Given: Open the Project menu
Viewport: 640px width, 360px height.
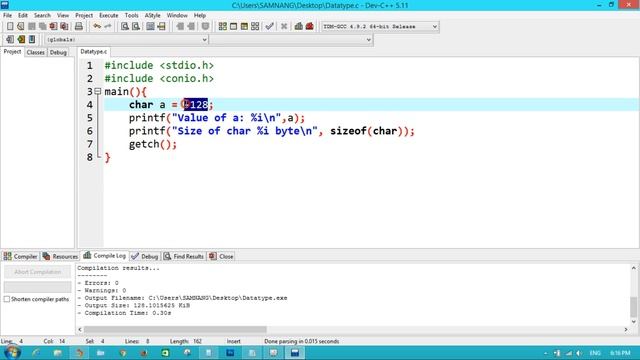Looking at the screenshot, I should [x=84, y=15].
